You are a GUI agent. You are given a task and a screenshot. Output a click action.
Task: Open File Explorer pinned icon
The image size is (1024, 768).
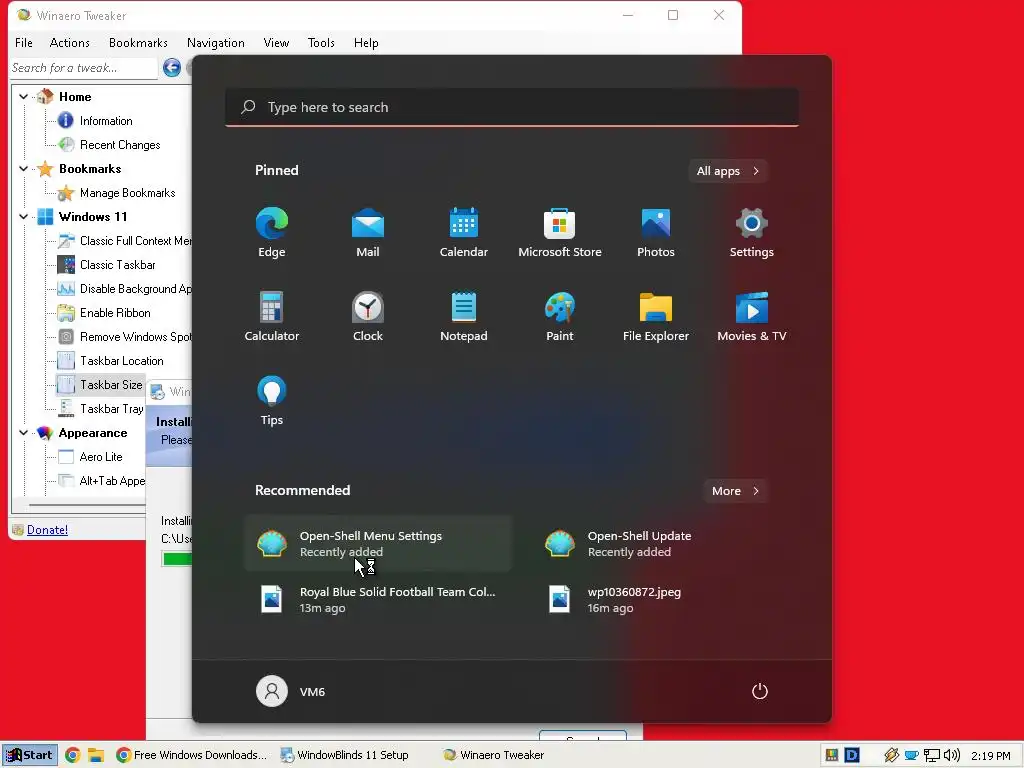pos(656,317)
